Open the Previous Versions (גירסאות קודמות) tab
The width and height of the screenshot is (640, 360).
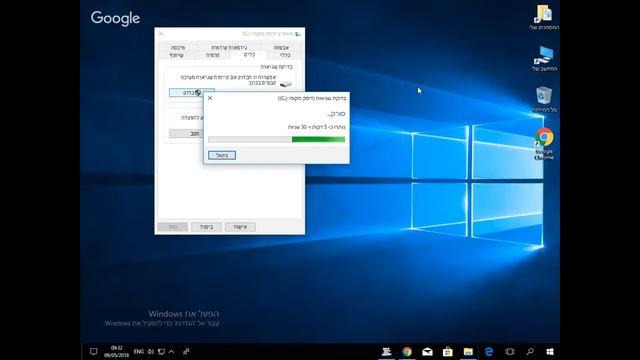point(229,47)
